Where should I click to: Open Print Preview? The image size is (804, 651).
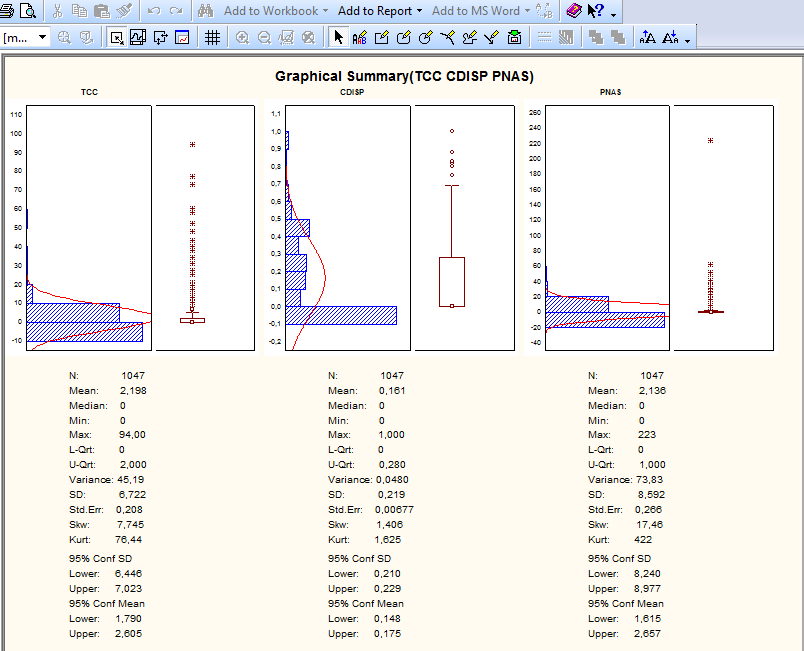coord(27,11)
